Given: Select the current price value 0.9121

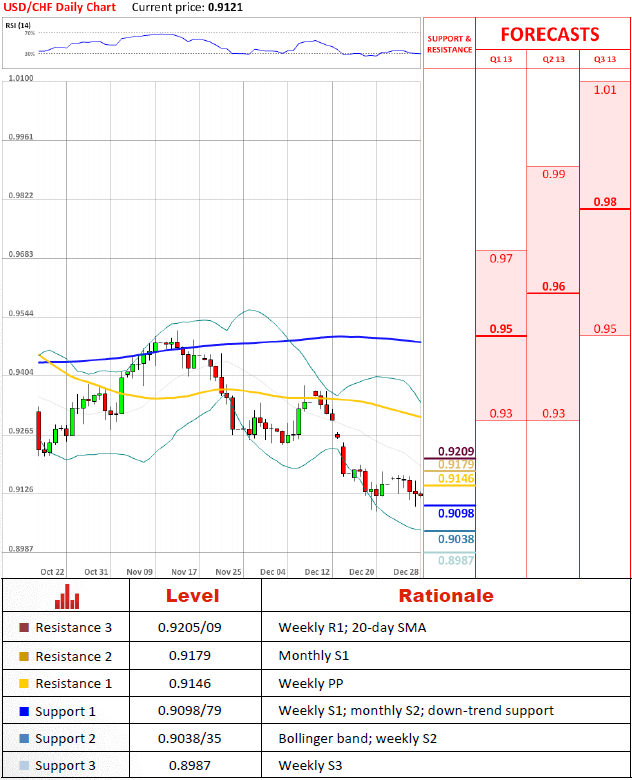Looking at the screenshot, I should (x=225, y=7).
